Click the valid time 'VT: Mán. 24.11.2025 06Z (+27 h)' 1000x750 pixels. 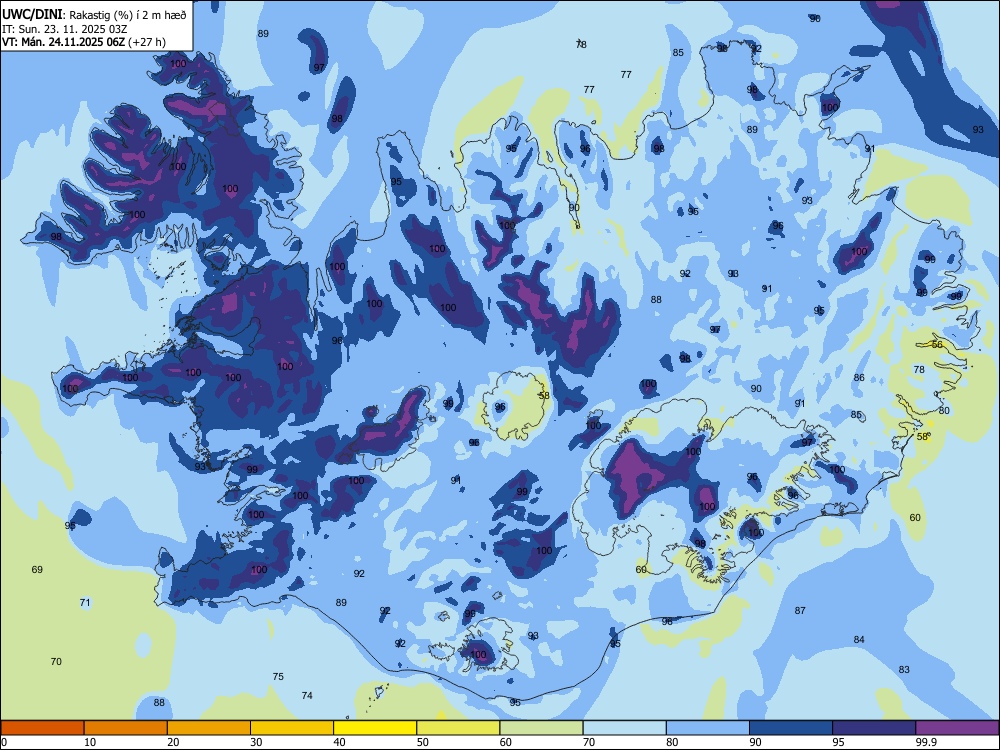[x=84, y=42]
